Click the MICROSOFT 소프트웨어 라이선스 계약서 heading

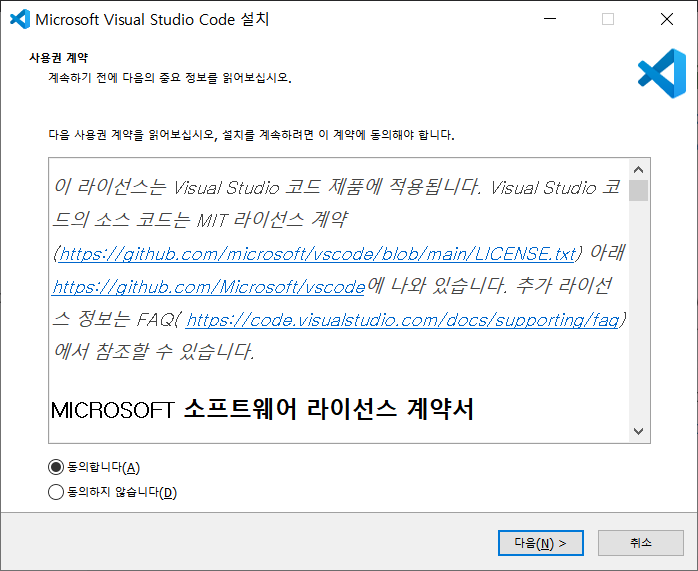(x=262, y=409)
